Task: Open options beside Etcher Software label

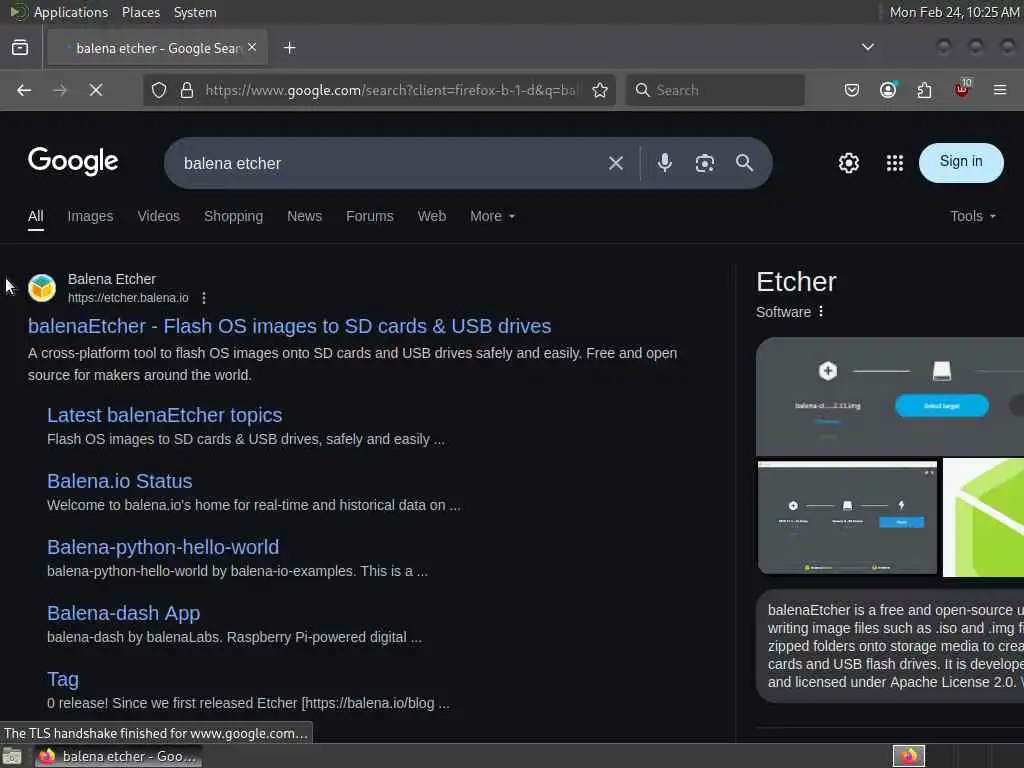Action: pos(821,312)
